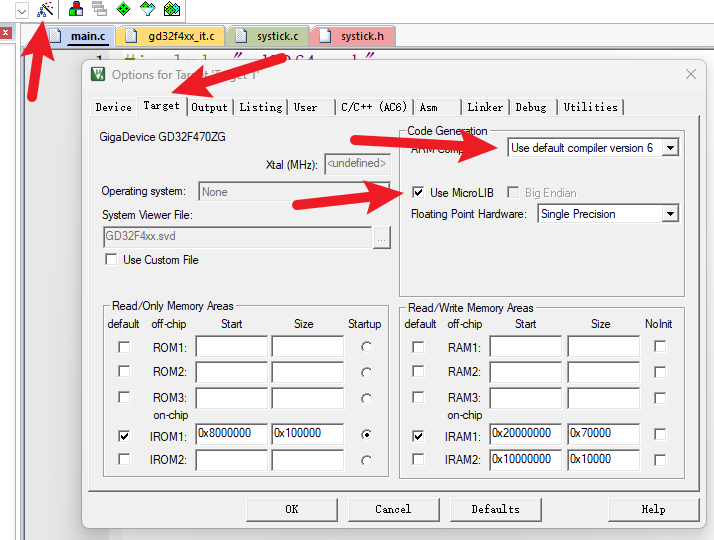Open the Device tab
The width and height of the screenshot is (714, 540).
pyautogui.click(x=113, y=107)
